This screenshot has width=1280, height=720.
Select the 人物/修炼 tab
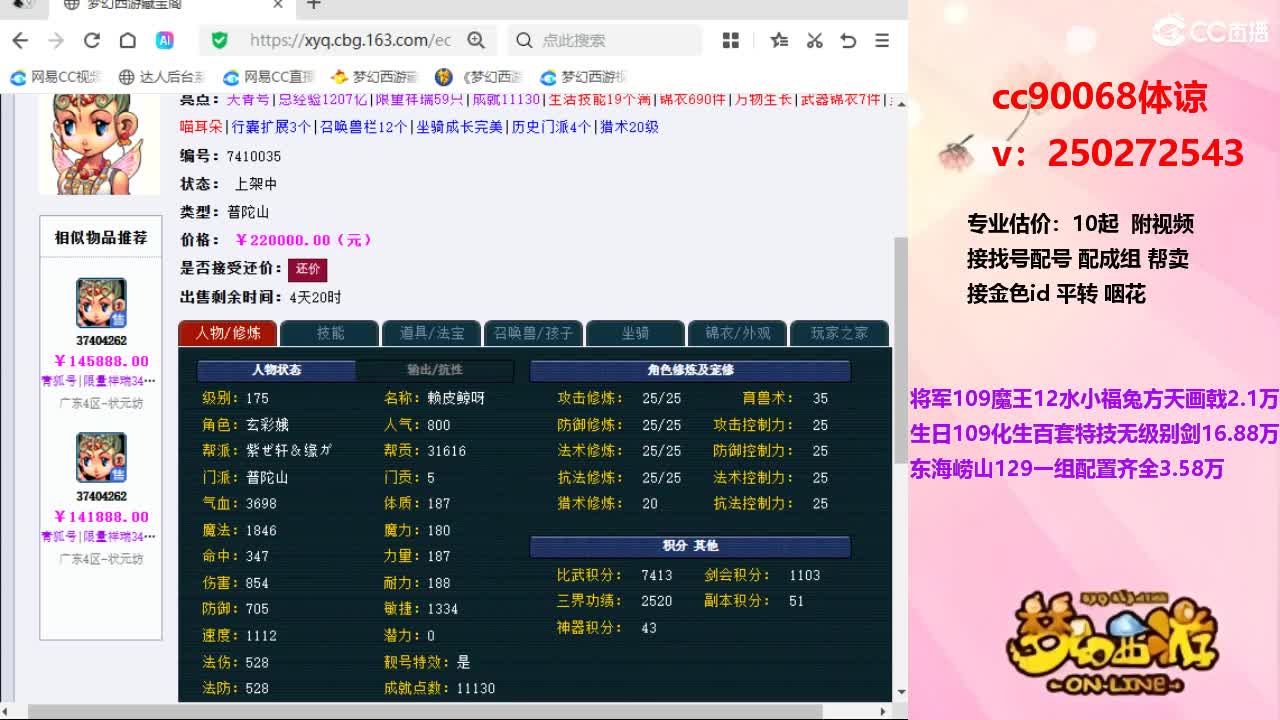228,333
